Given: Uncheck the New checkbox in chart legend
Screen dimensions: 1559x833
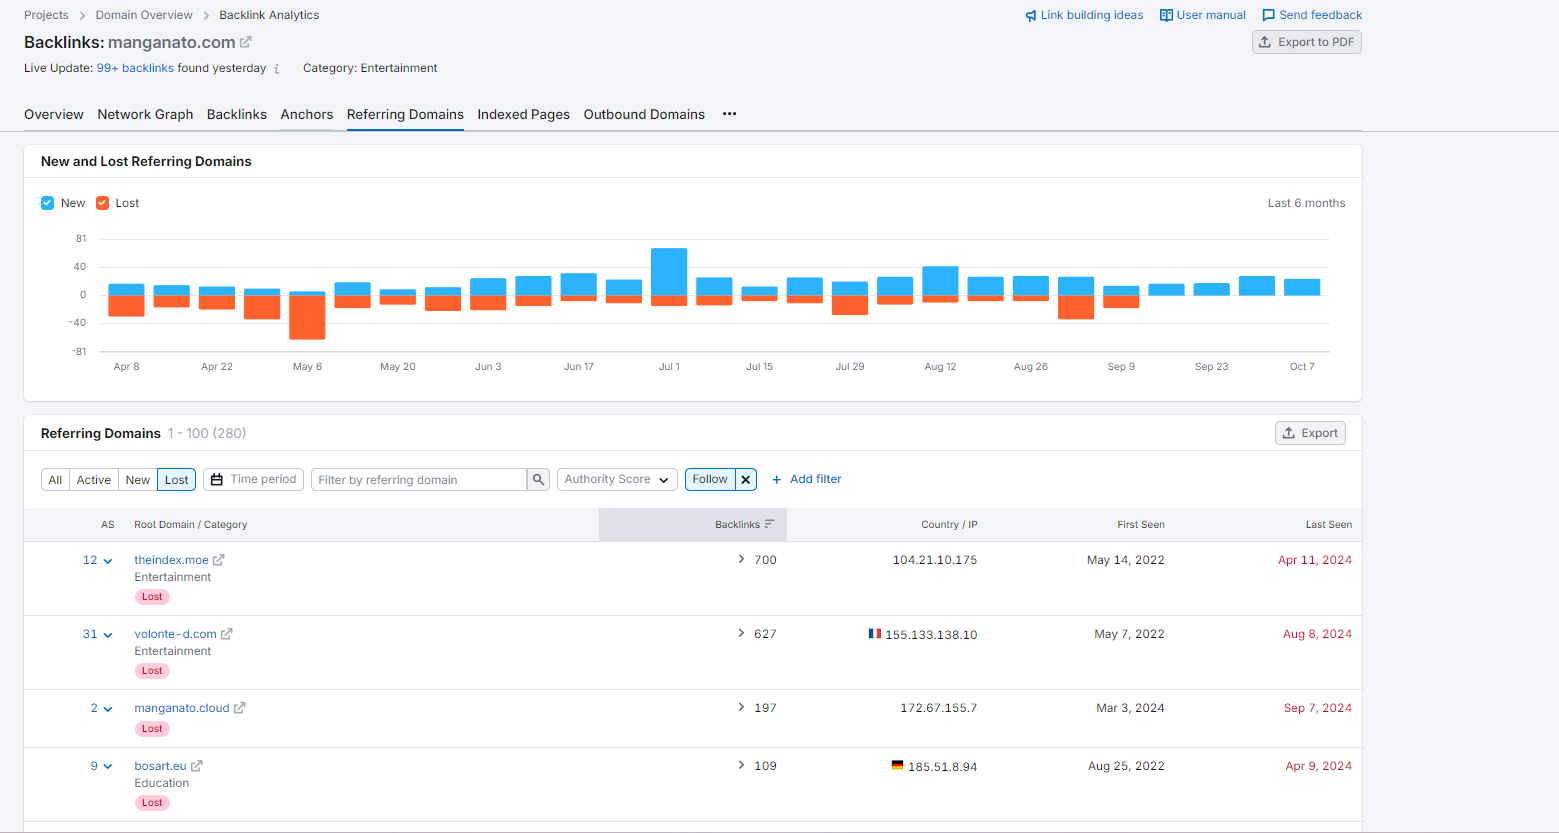Looking at the screenshot, I should (x=47, y=203).
